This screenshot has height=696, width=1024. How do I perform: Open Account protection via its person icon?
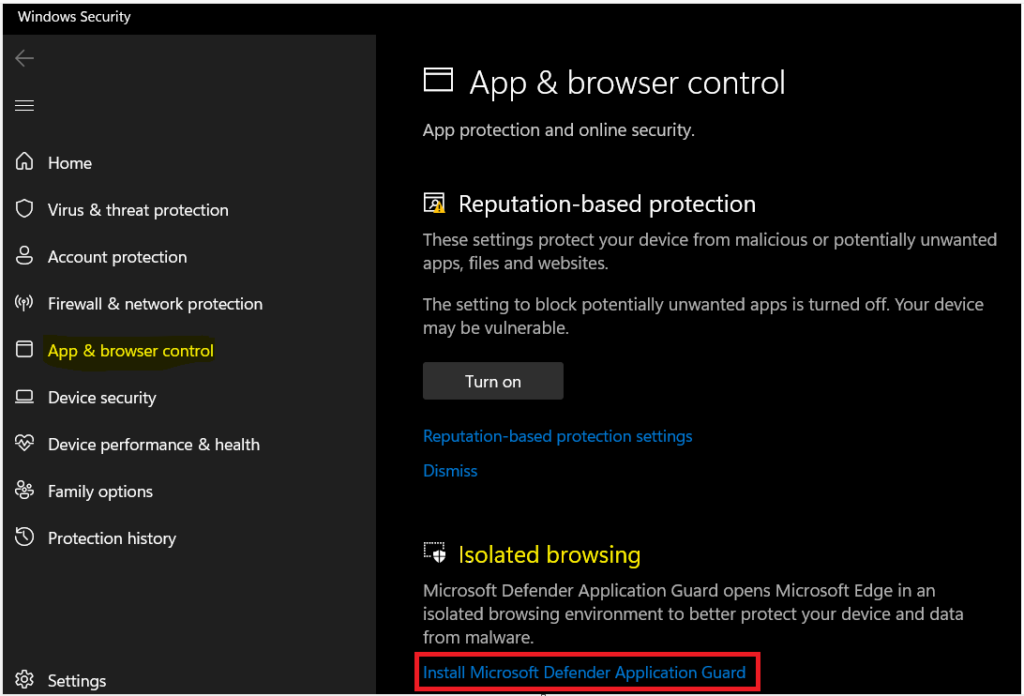coord(25,256)
